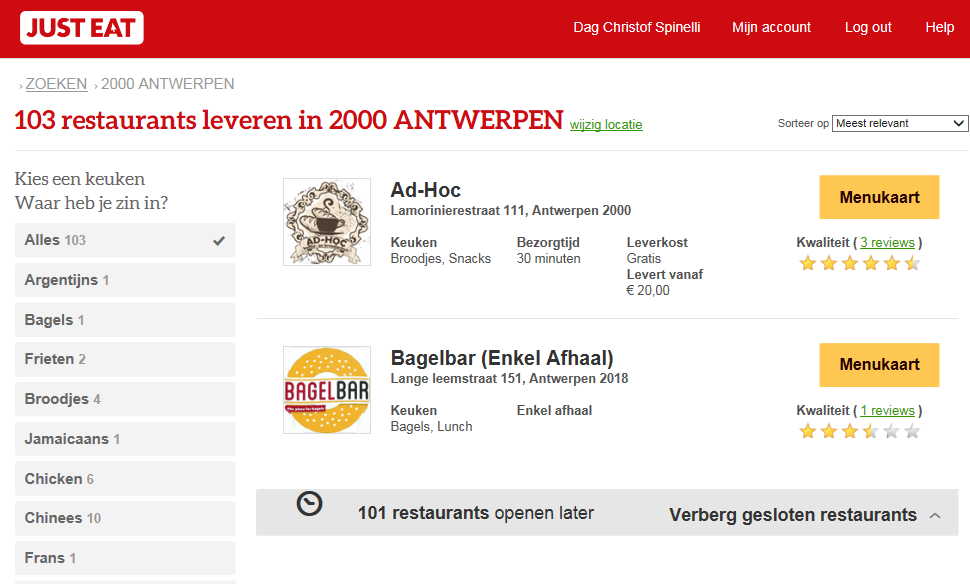Open the Bagelbar restaurant logo
Viewport: 970px width, 584px height.
[326, 390]
